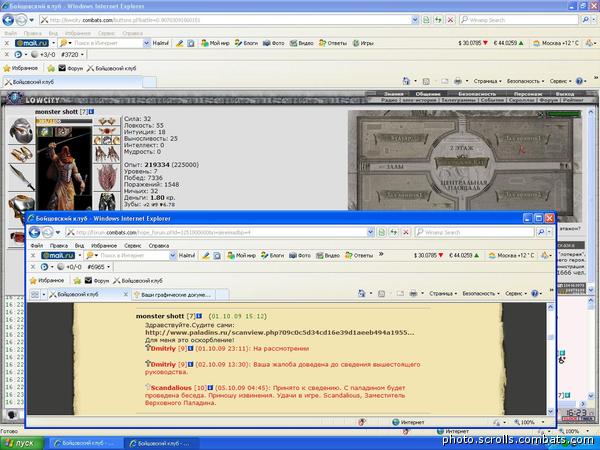Screen dimensions: 600x450
Task: Open address bar dropdown in front window
Action: [x=370, y=232]
